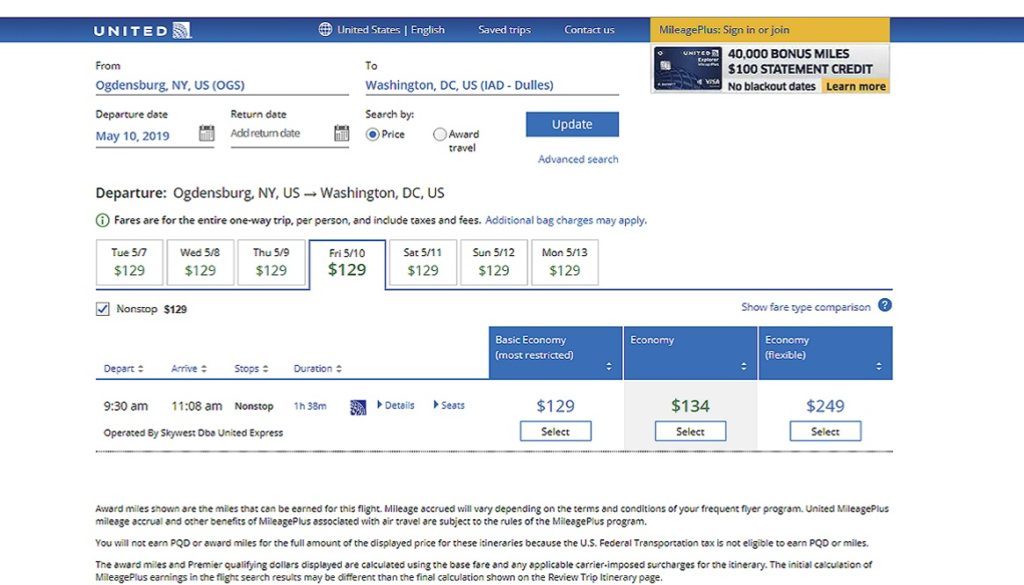The height and width of the screenshot is (585, 1024).
Task: Click the fare comparison help question mark
Action: pyautogui.click(x=884, y=305)
